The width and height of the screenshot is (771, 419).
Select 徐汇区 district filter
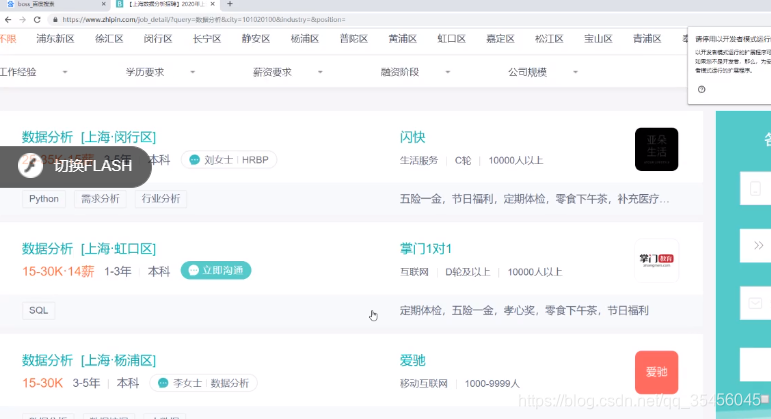tap(109, 39)
